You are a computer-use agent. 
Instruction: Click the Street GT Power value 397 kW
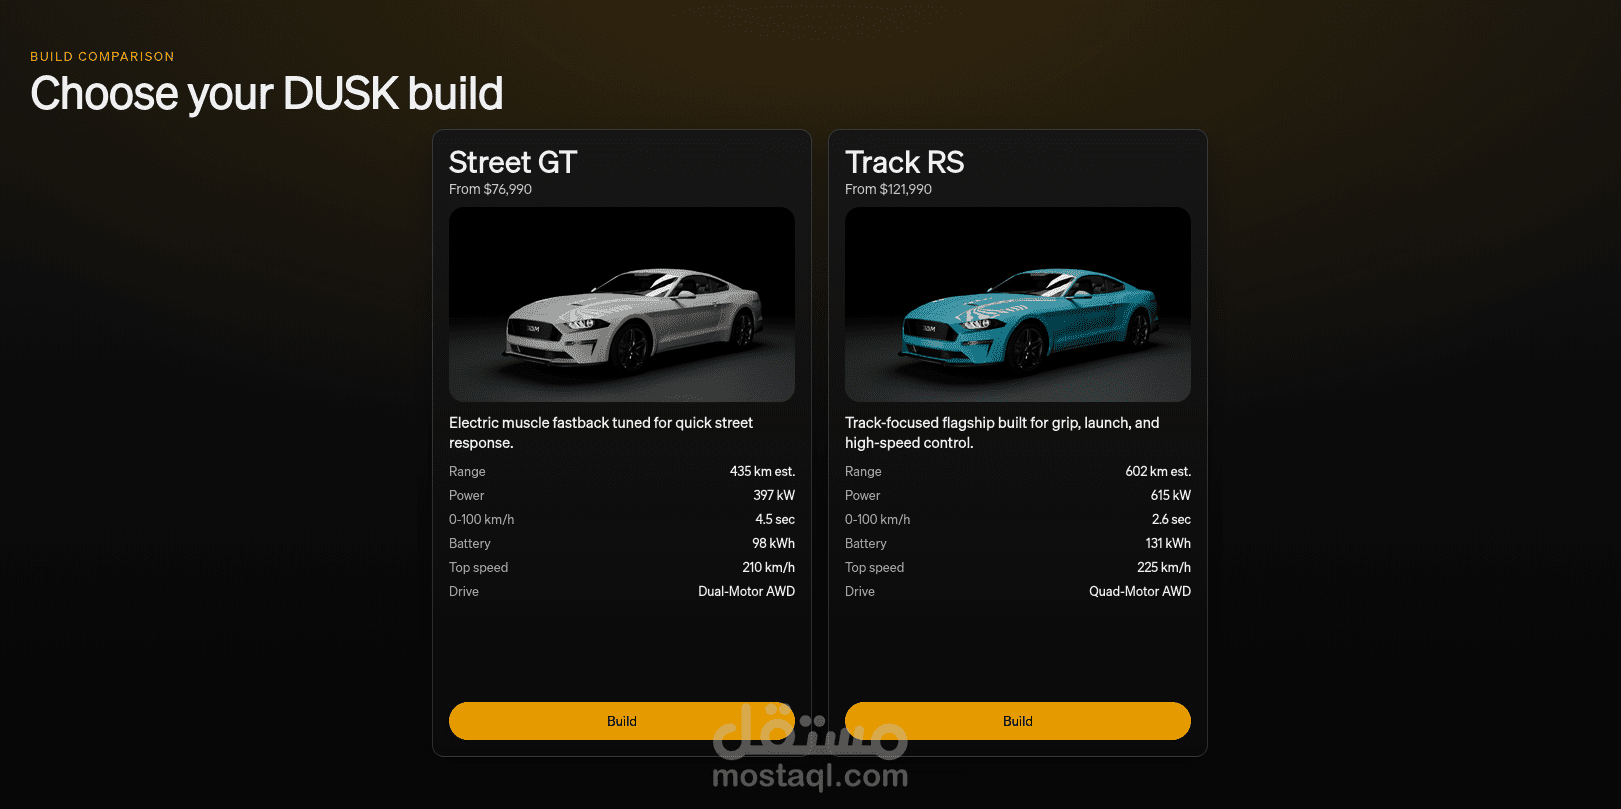click(774, 495)
